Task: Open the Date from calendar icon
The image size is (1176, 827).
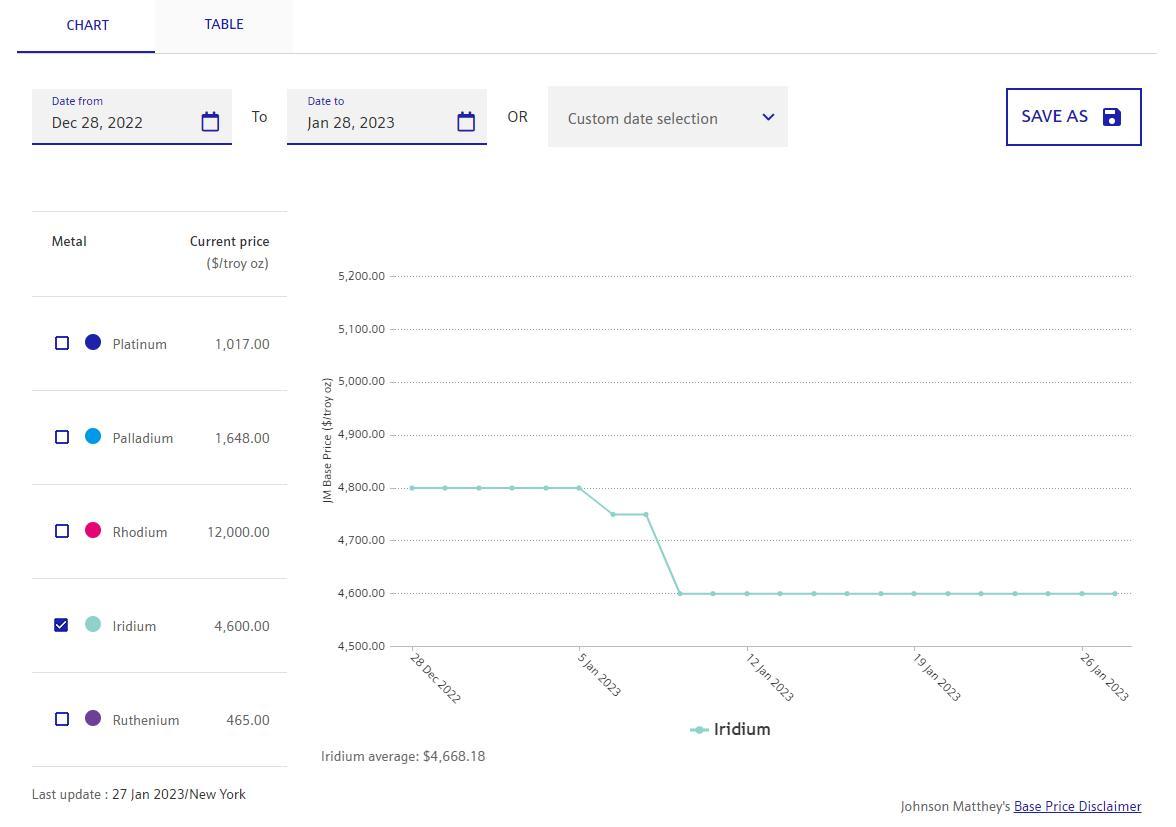Action: coord(210,122)
